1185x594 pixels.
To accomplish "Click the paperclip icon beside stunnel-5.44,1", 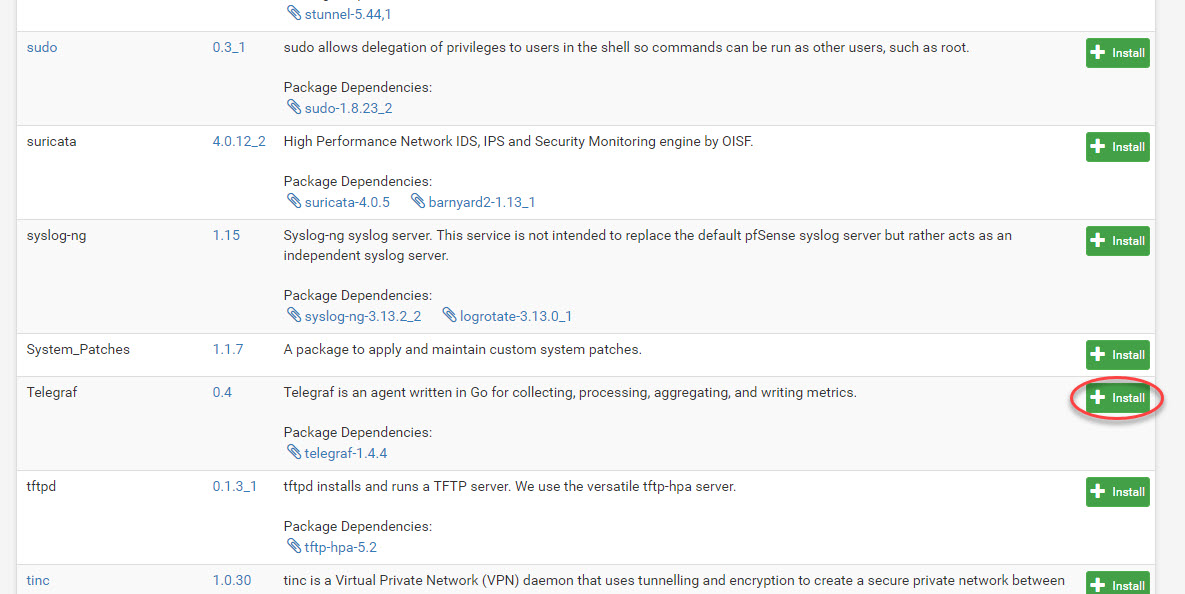I will [x=294, y=13].
